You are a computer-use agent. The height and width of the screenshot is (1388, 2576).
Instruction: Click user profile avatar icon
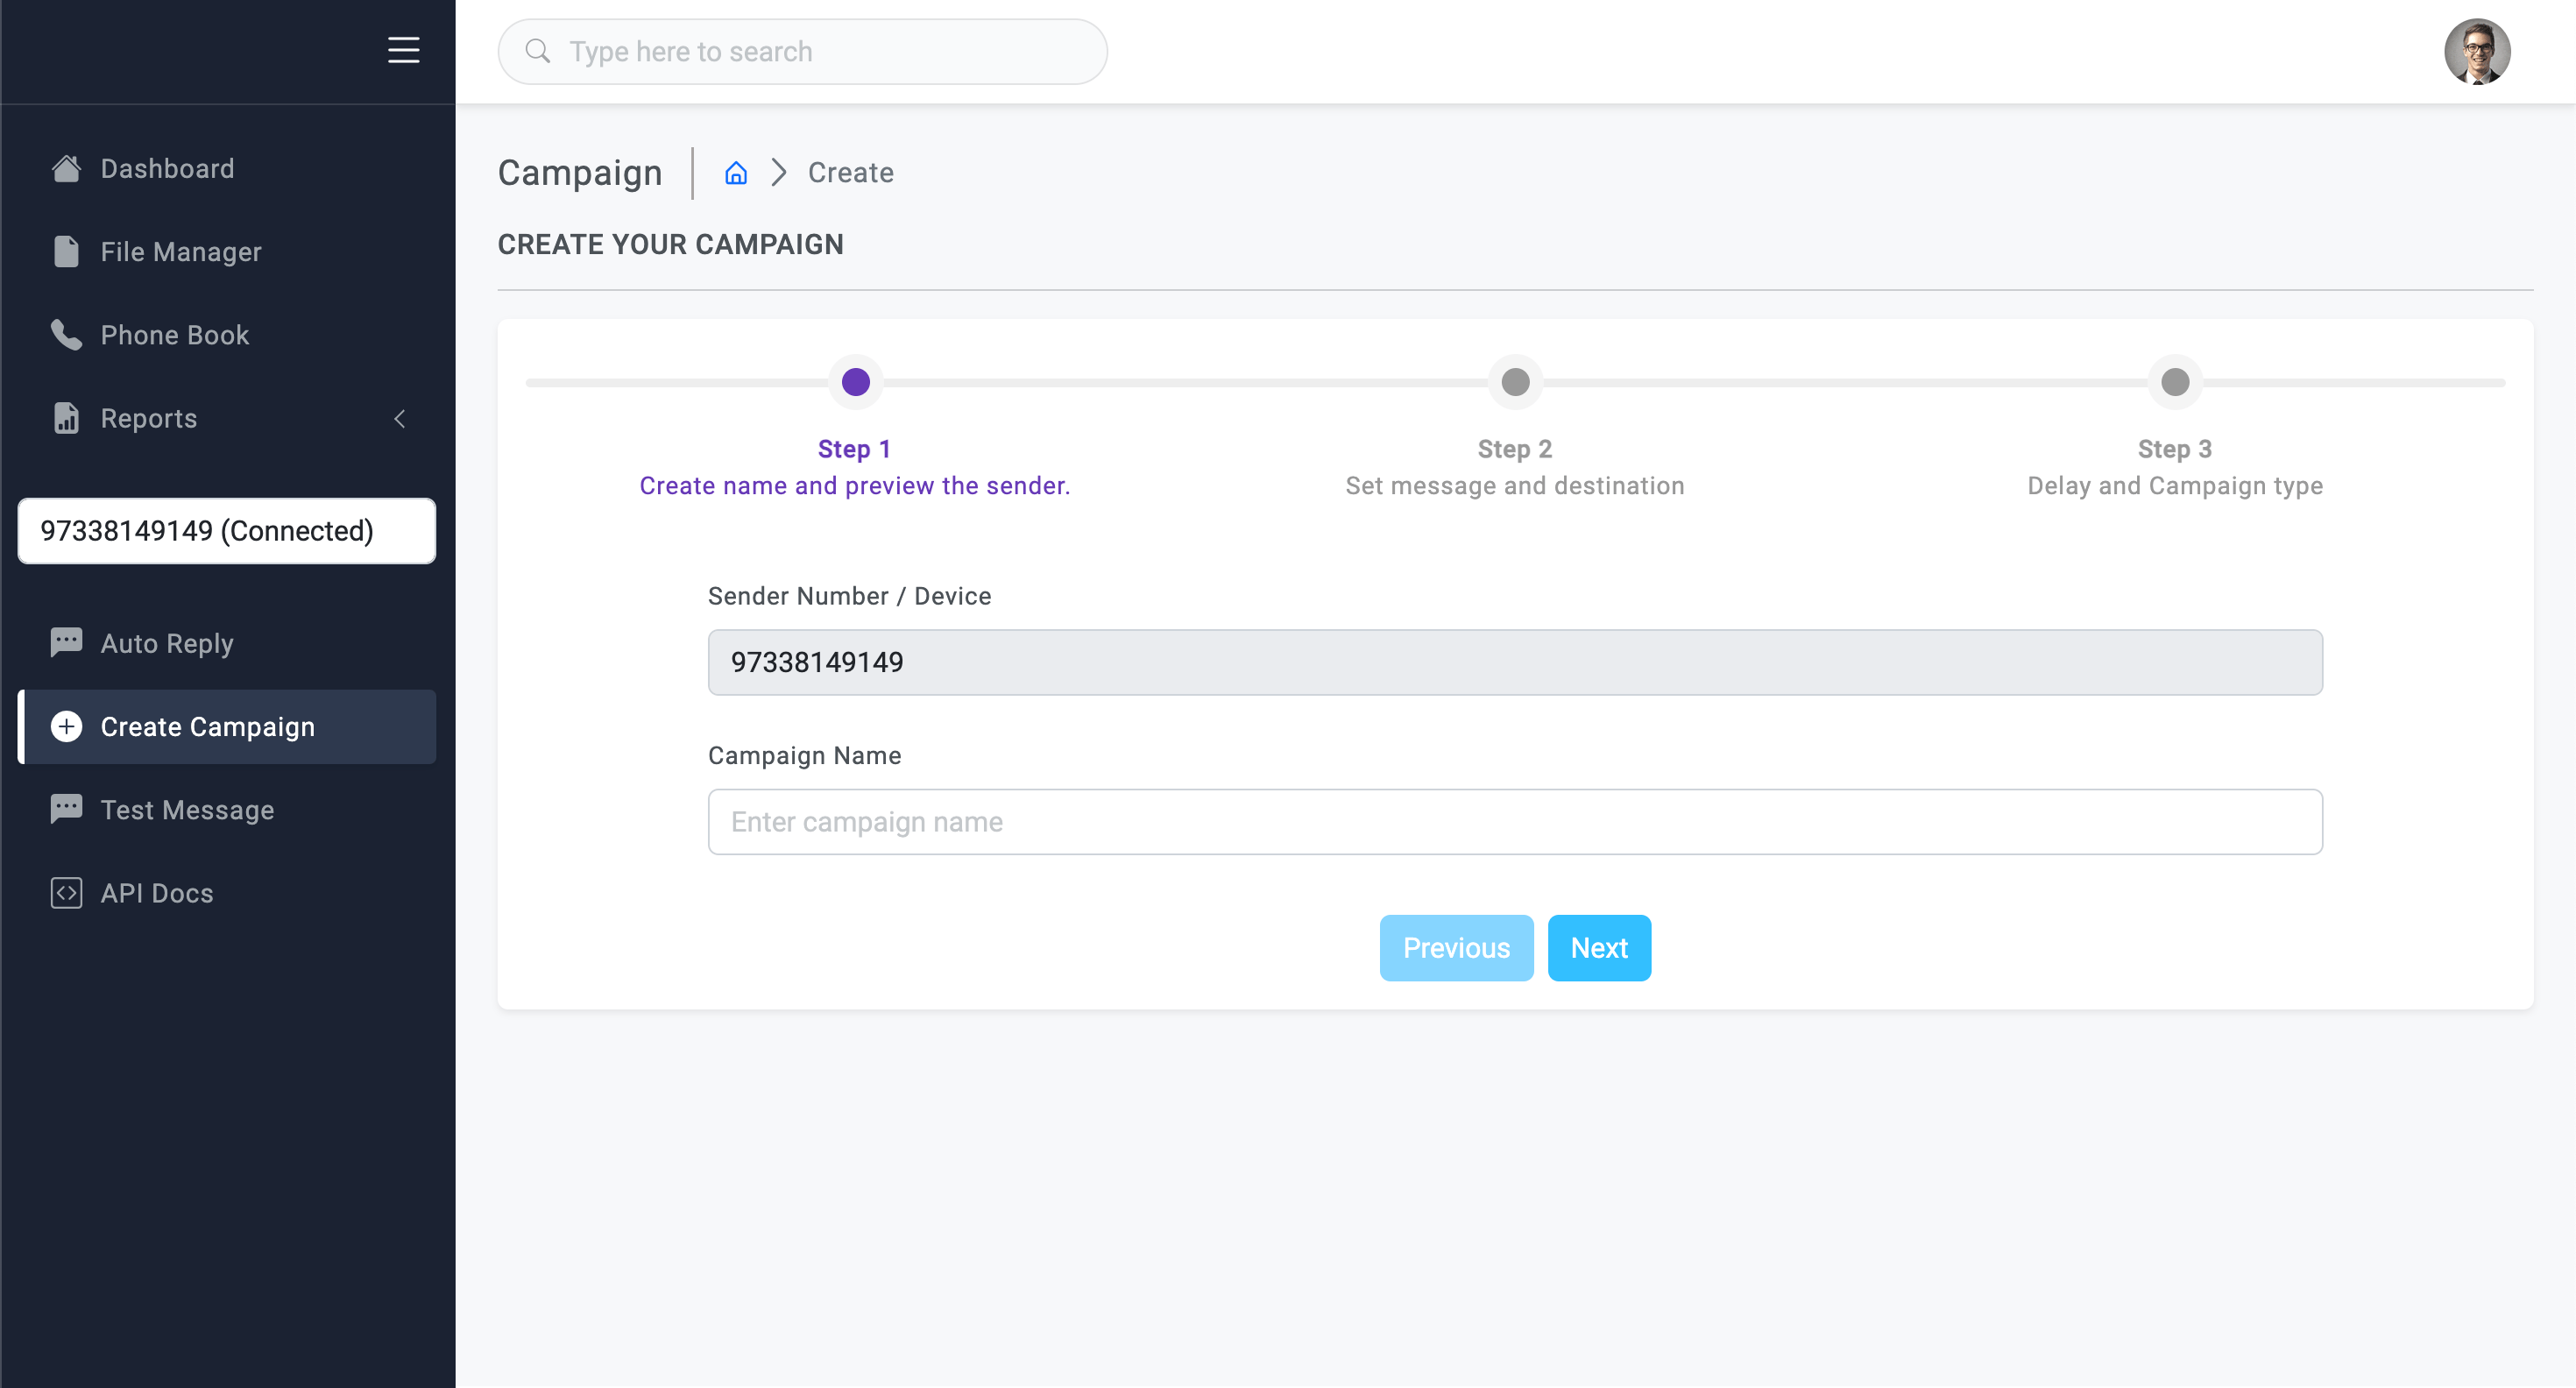(x=2479, y=52)
